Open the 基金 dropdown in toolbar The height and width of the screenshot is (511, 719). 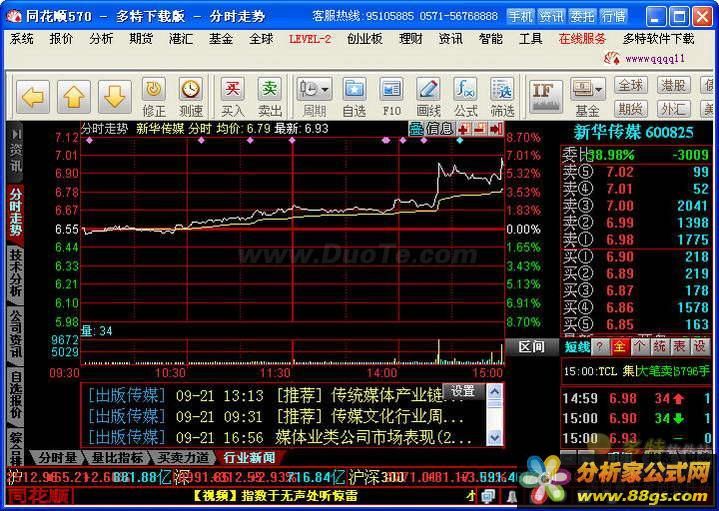tap(587, 97)
